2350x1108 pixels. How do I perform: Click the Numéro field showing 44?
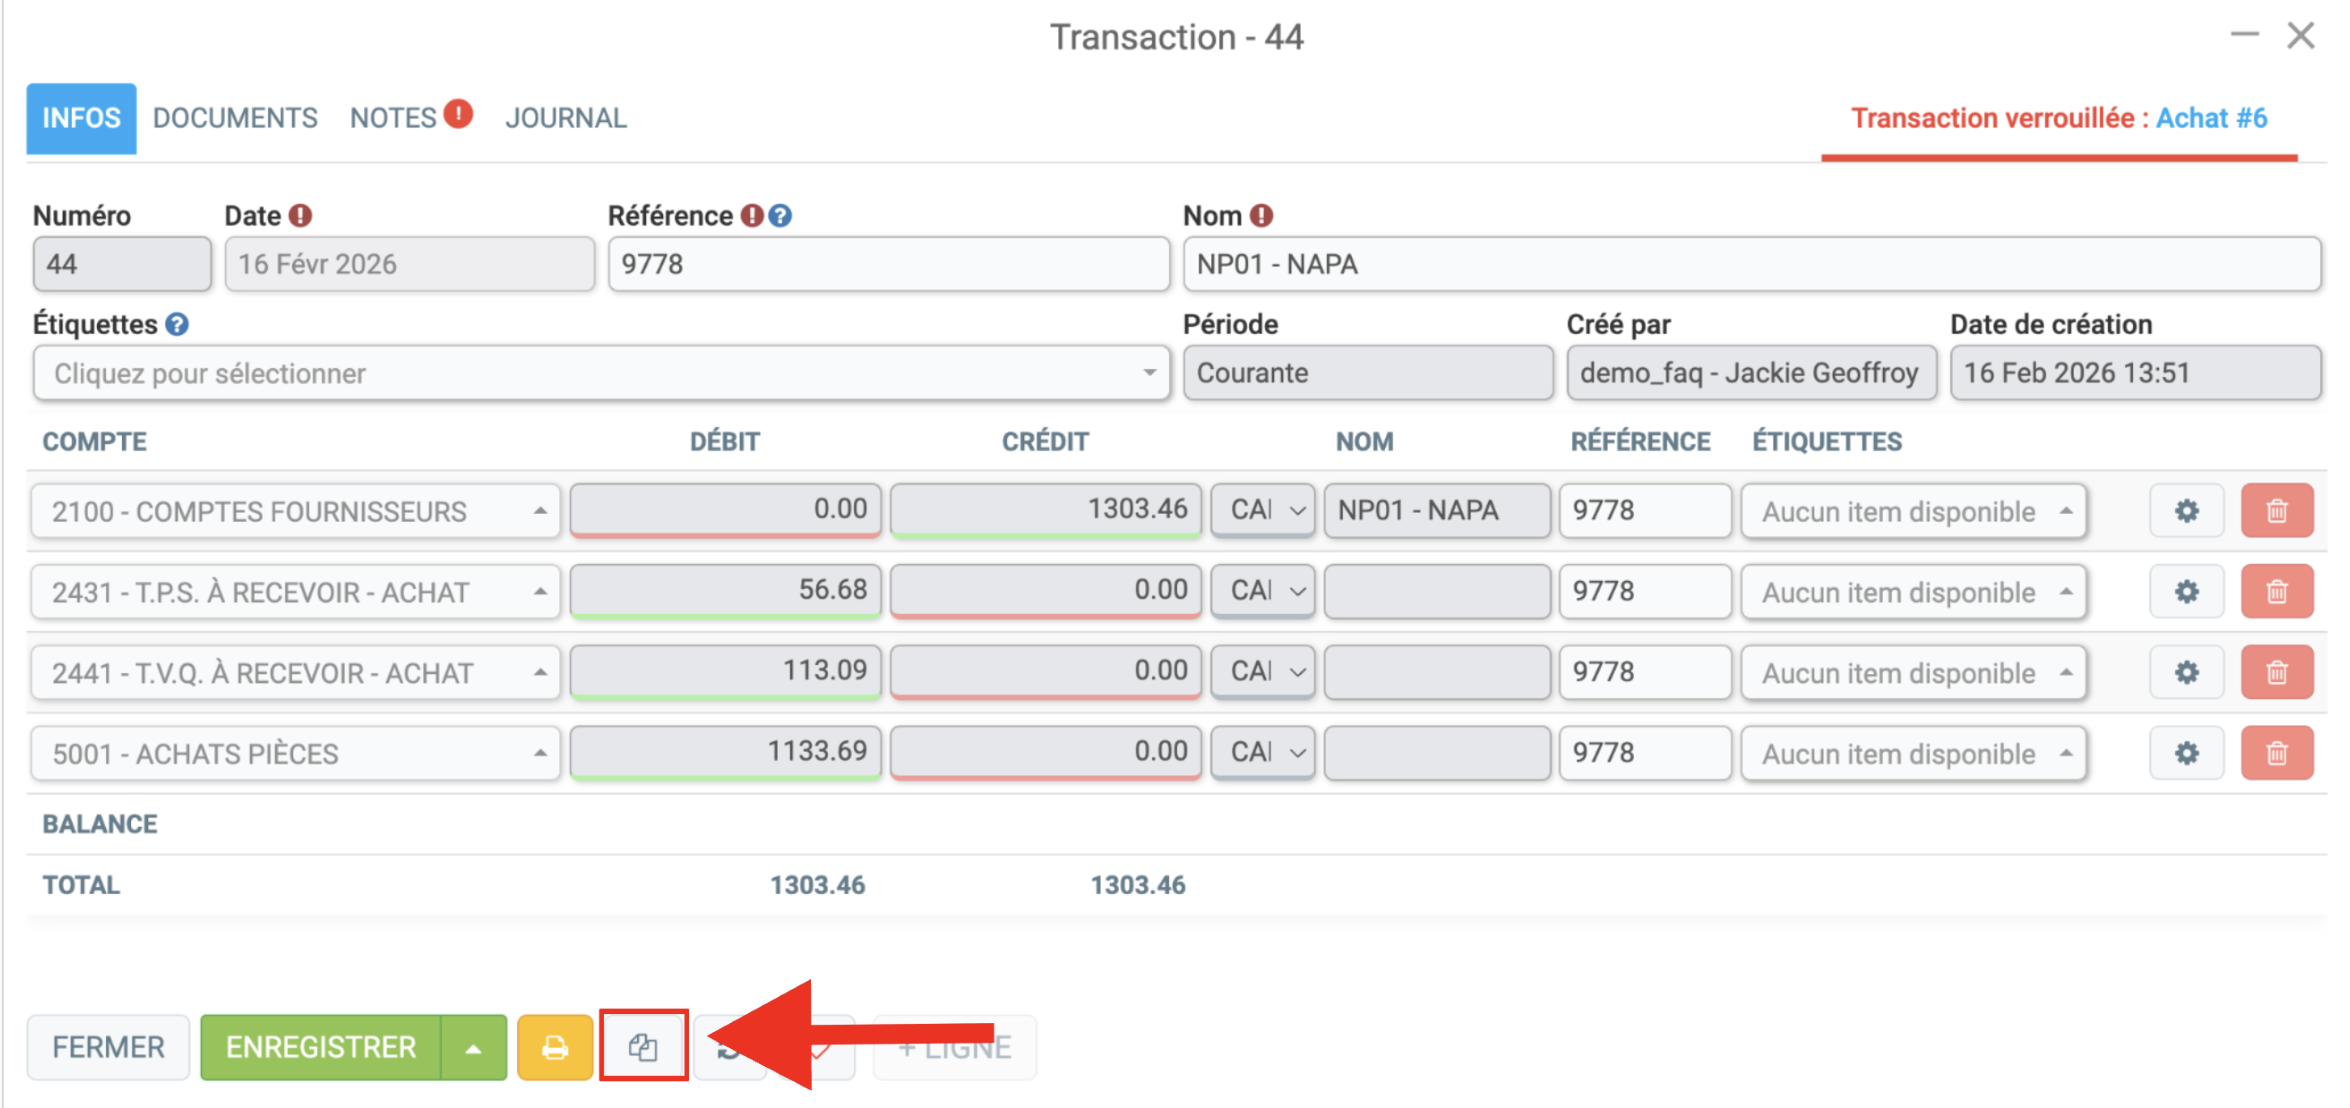pos(122,264)
